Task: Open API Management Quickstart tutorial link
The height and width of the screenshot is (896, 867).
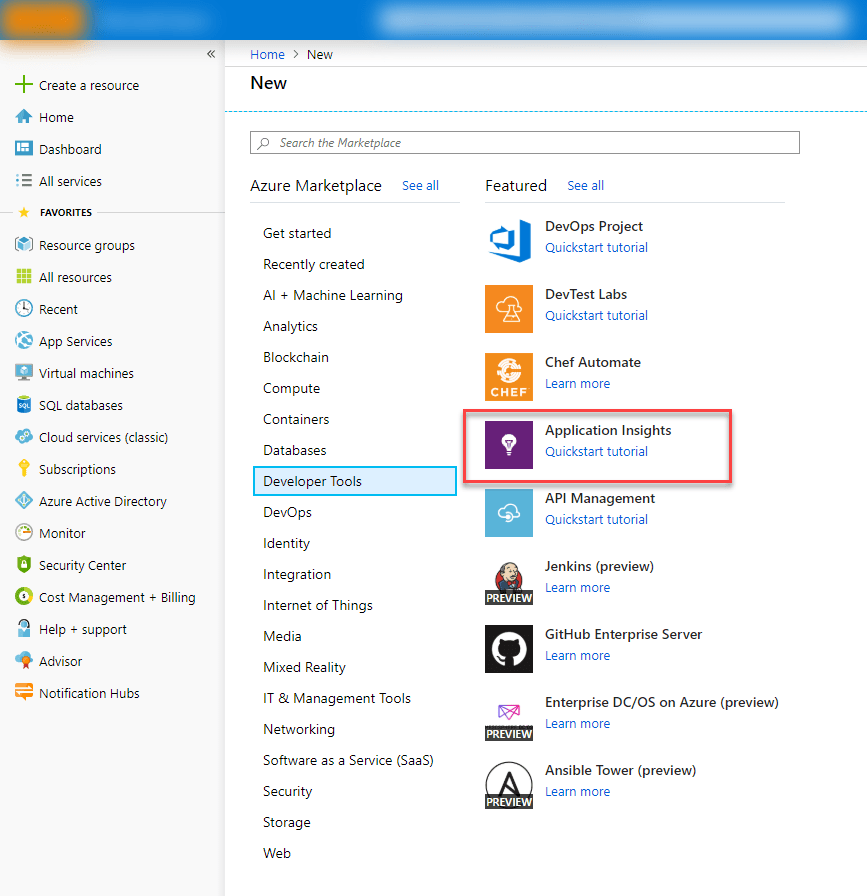Action: [596, 519]
